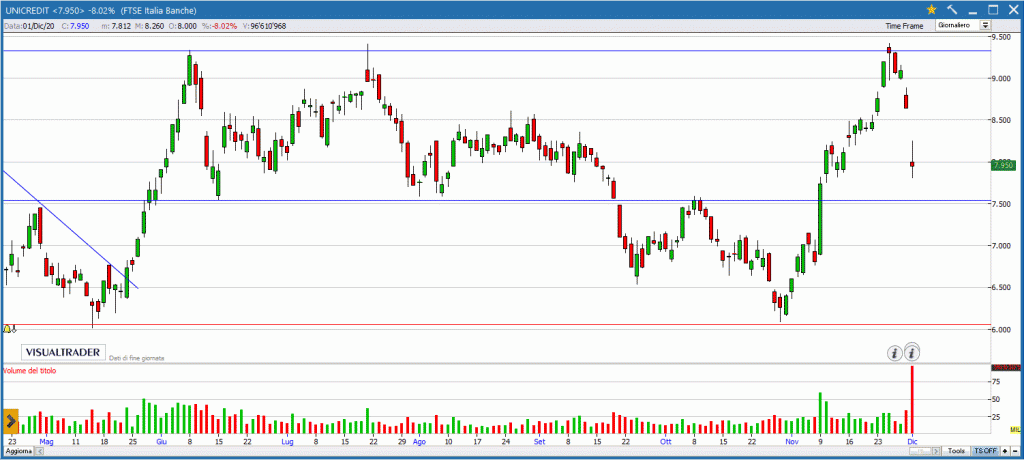
Task: Click the black volume value tag
Action: click(1007, 367)
